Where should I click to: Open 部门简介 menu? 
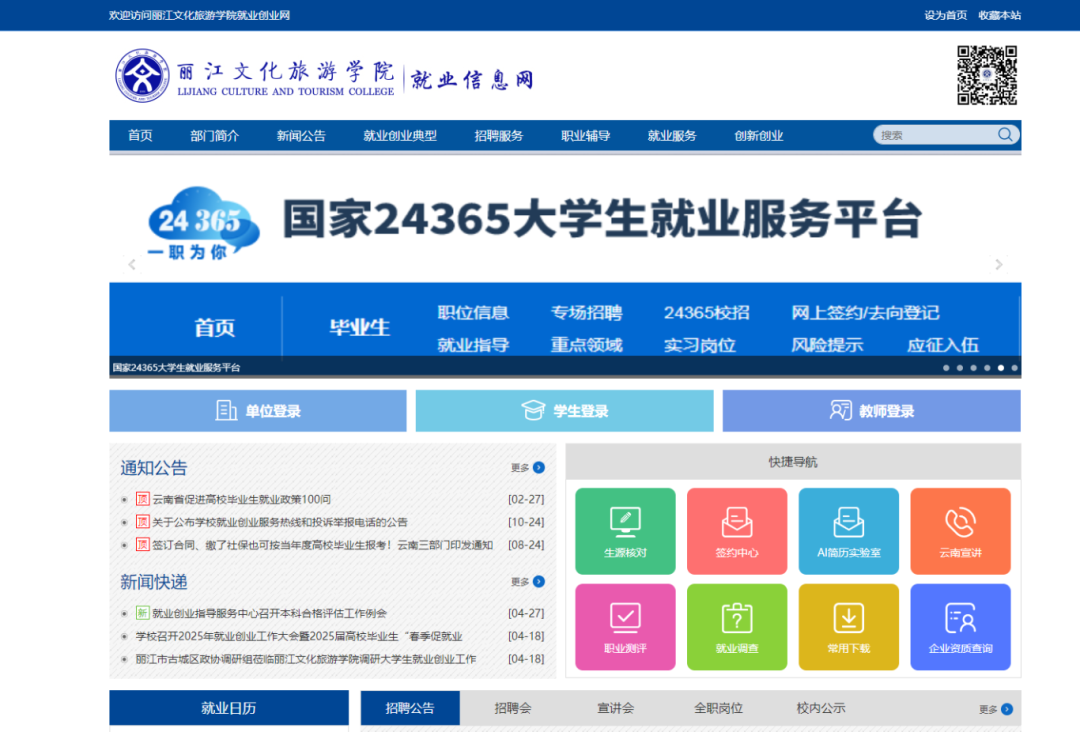pos(215,136)
